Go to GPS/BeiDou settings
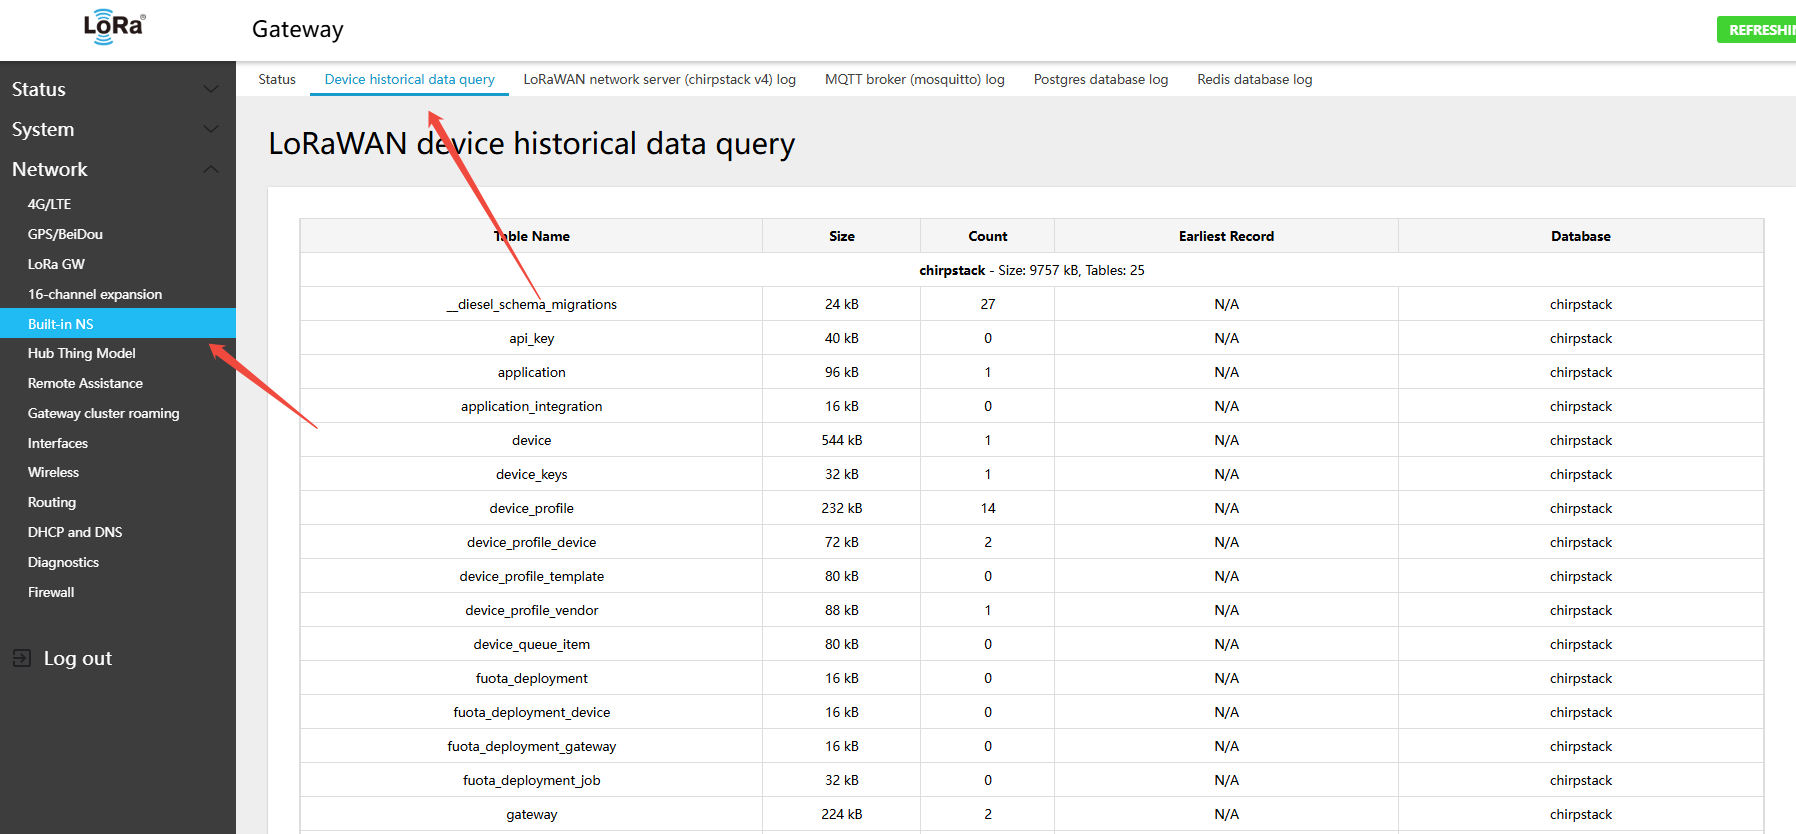 point(65,234)
